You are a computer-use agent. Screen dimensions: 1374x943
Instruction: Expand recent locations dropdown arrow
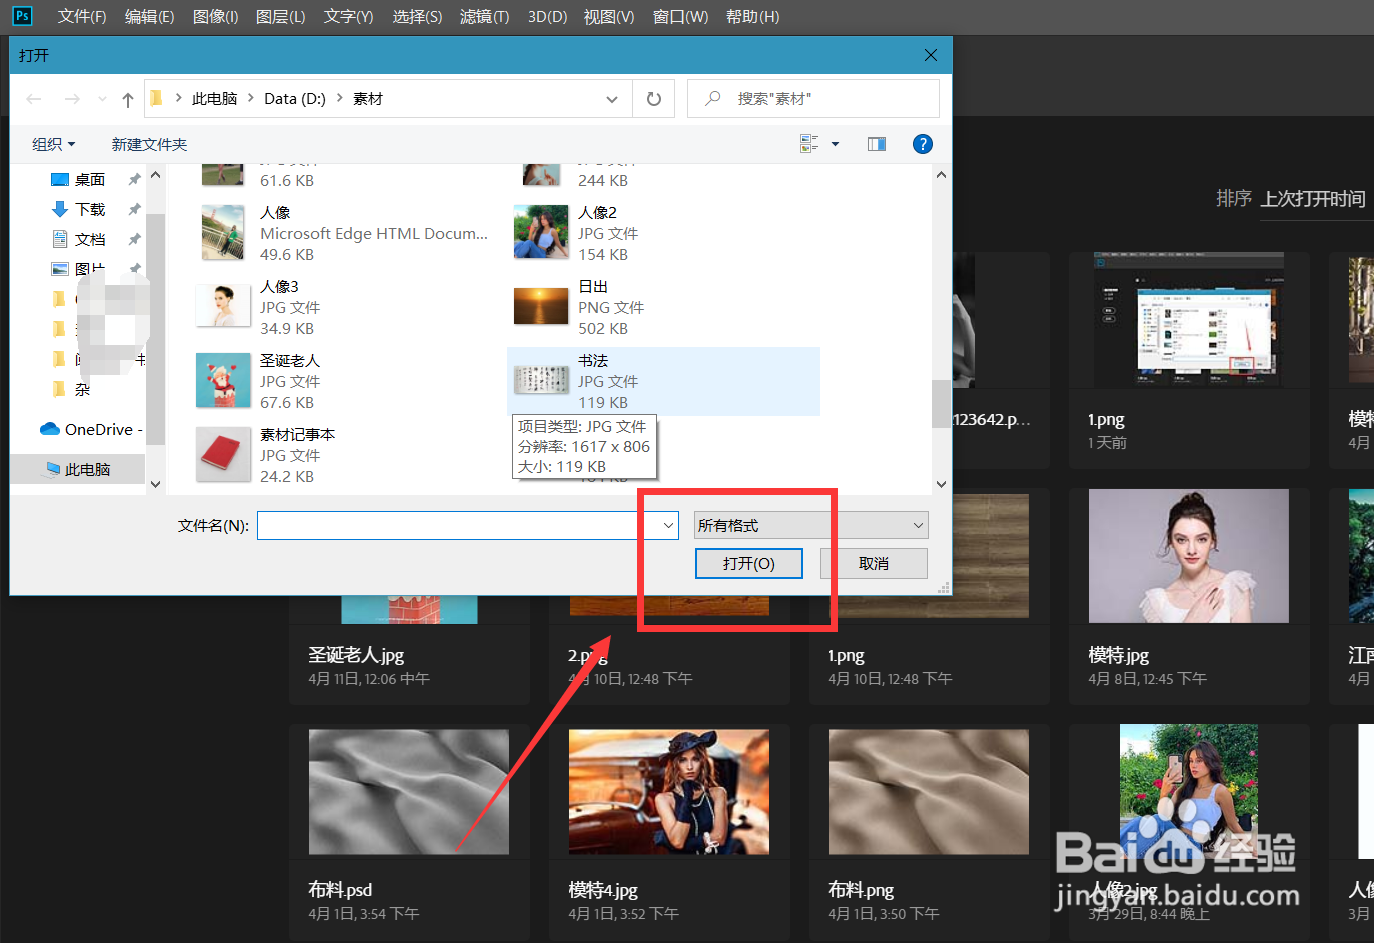click(102, 99)
